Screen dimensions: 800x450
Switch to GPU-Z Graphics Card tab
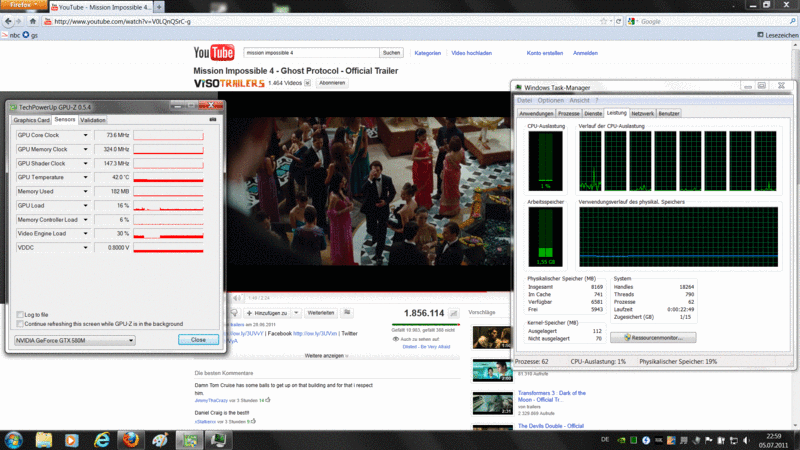pos(32,120)
